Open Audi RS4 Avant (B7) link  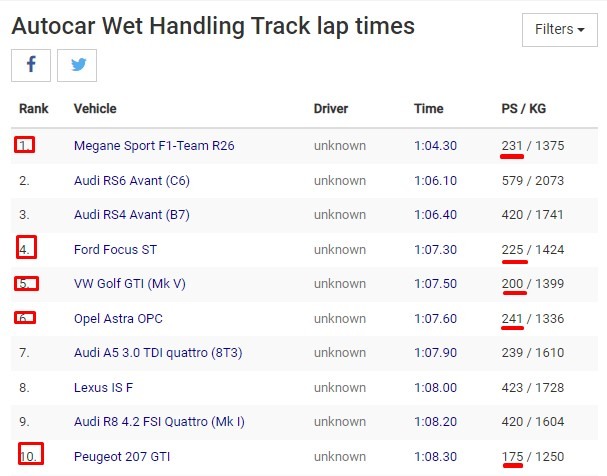132,214
